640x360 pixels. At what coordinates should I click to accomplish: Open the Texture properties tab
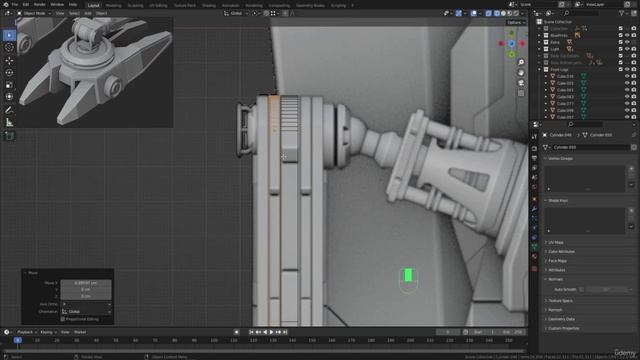pyautogui.click(x=534, y=269)
